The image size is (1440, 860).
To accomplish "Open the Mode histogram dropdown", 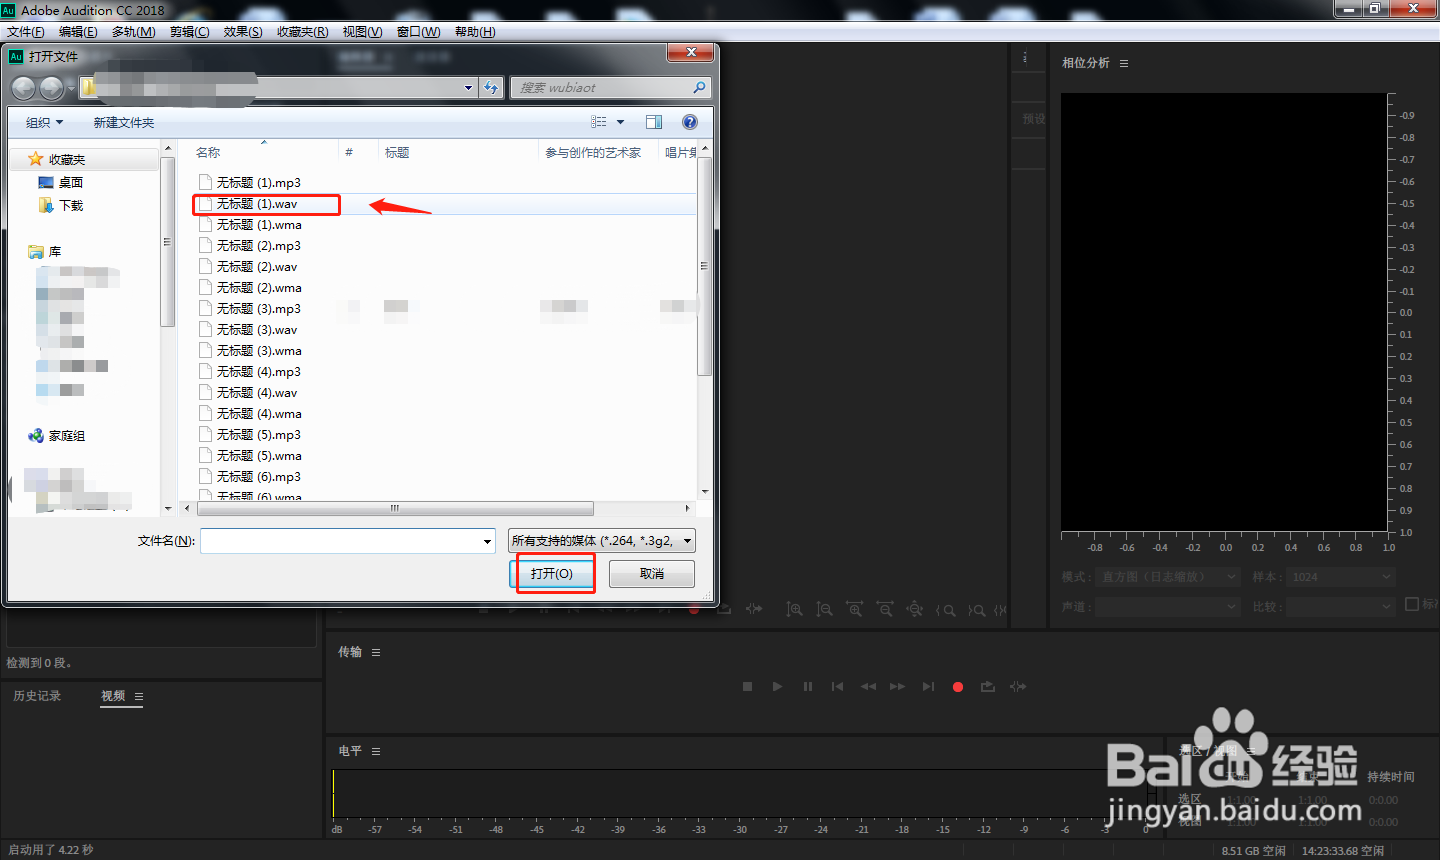I will point(1168,577).
